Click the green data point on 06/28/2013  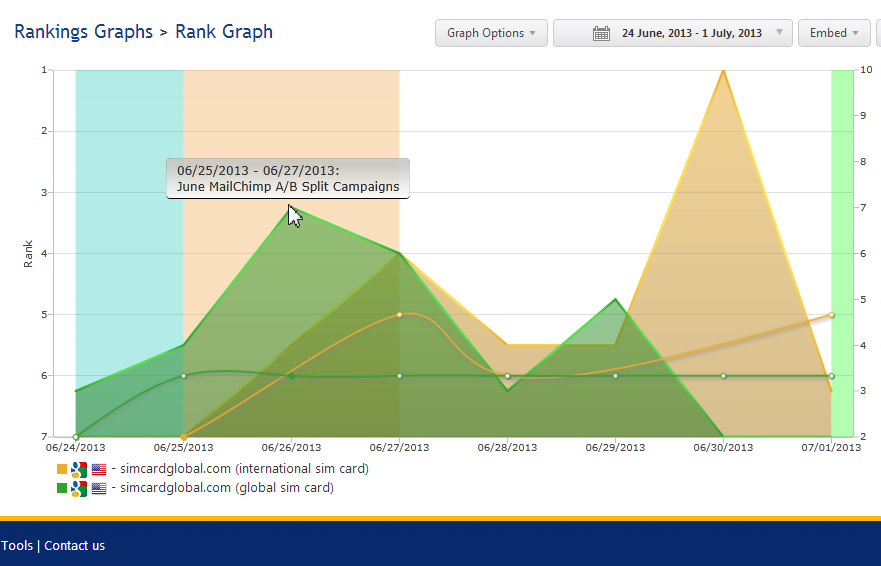[508, 376]
